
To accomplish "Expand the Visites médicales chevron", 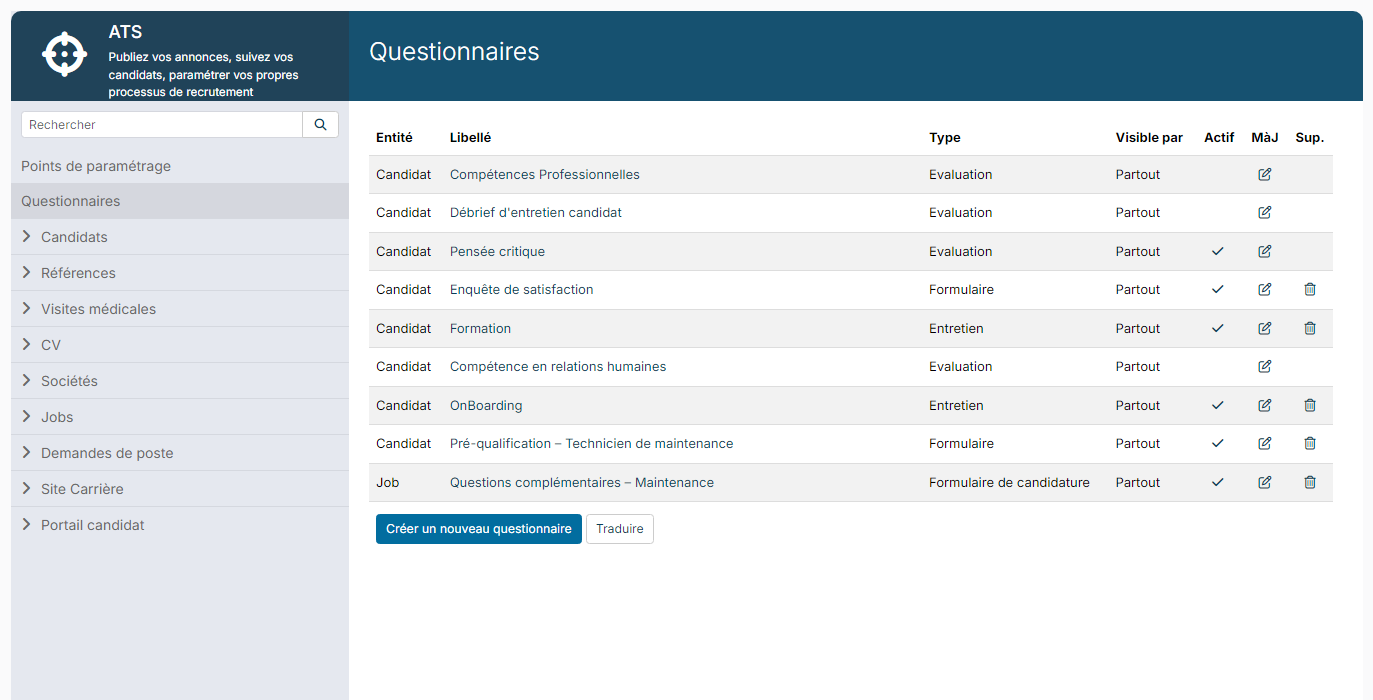I will pyautogui.click(x=27, y=309).
